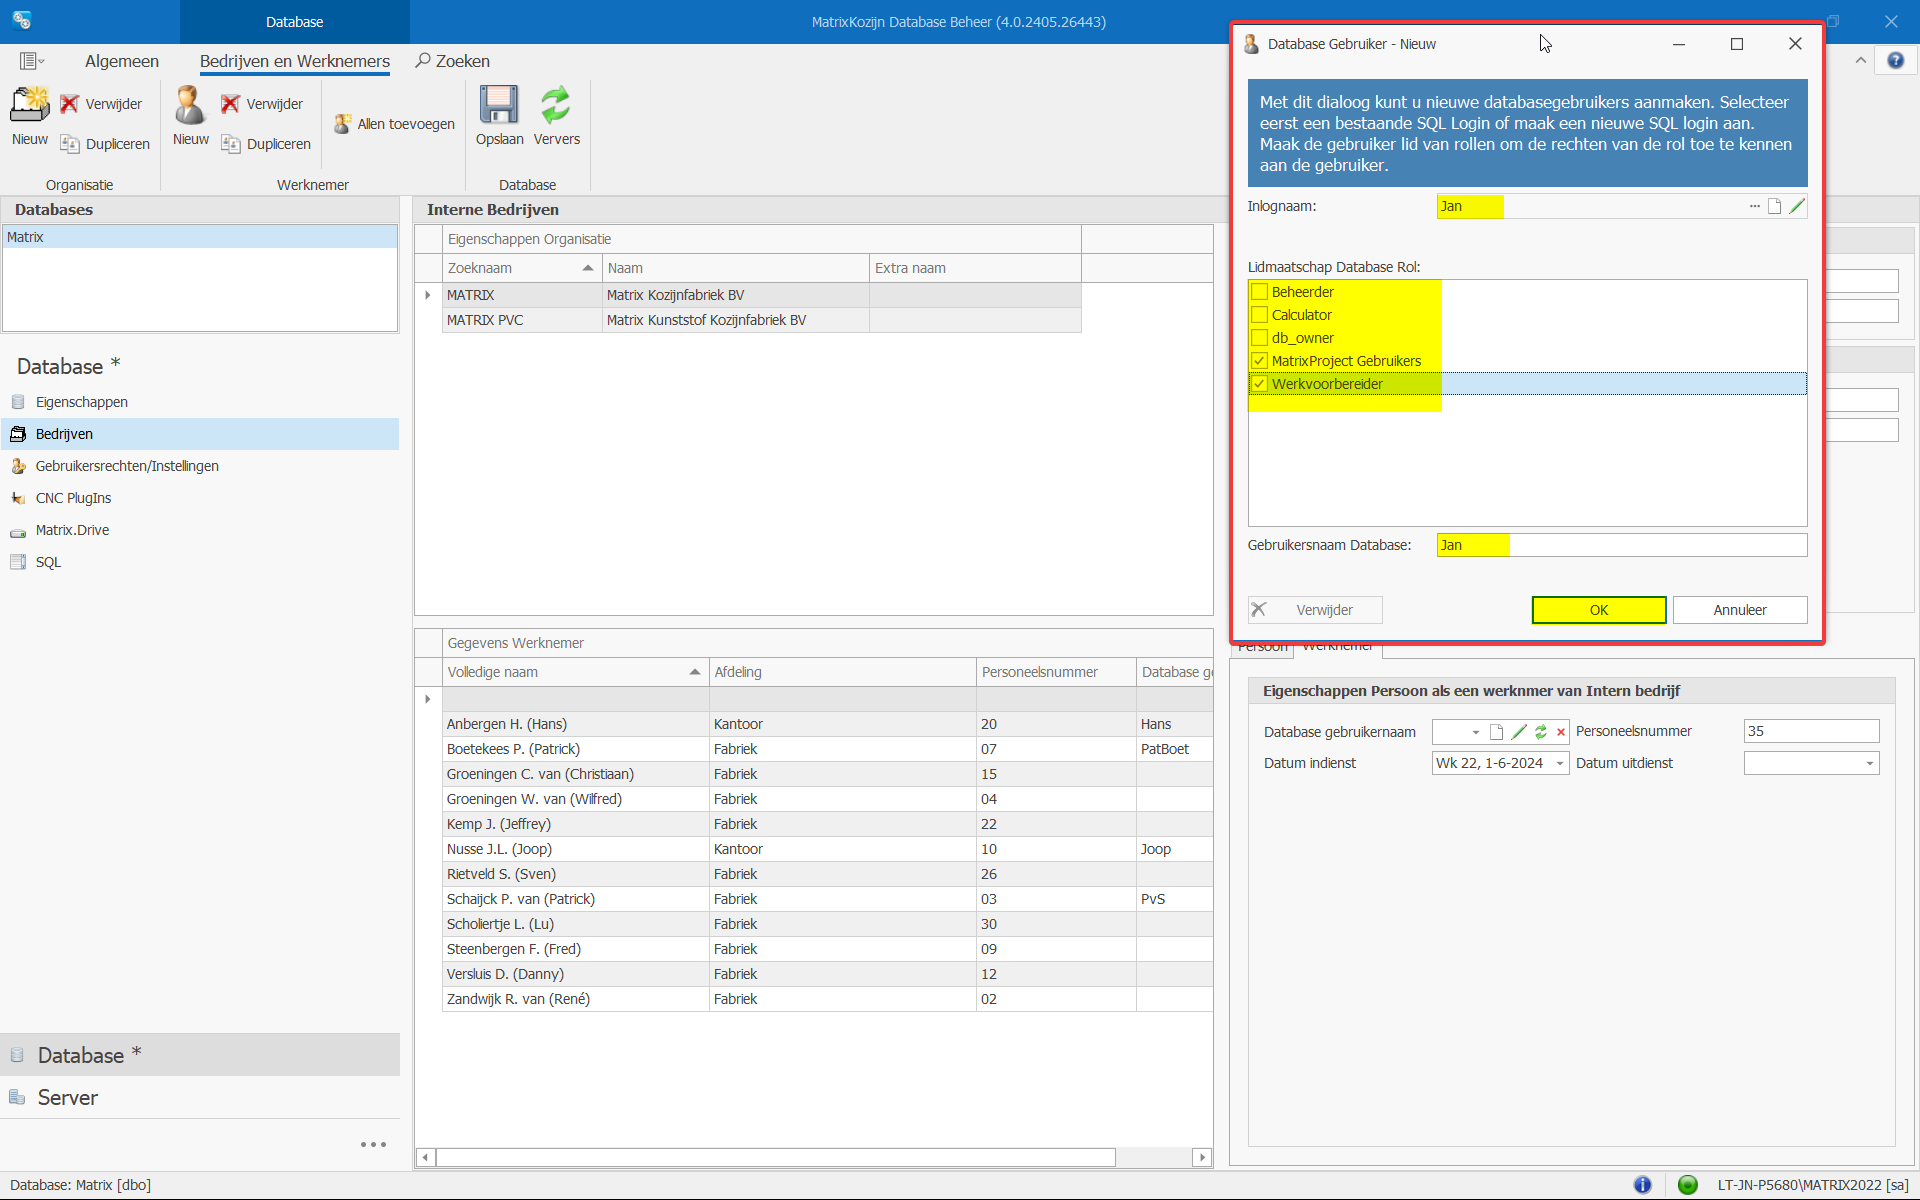Click Dupliceren in the Werknemer group
The height and width of the screenshot is (1200, 1920).
(266, 144)
